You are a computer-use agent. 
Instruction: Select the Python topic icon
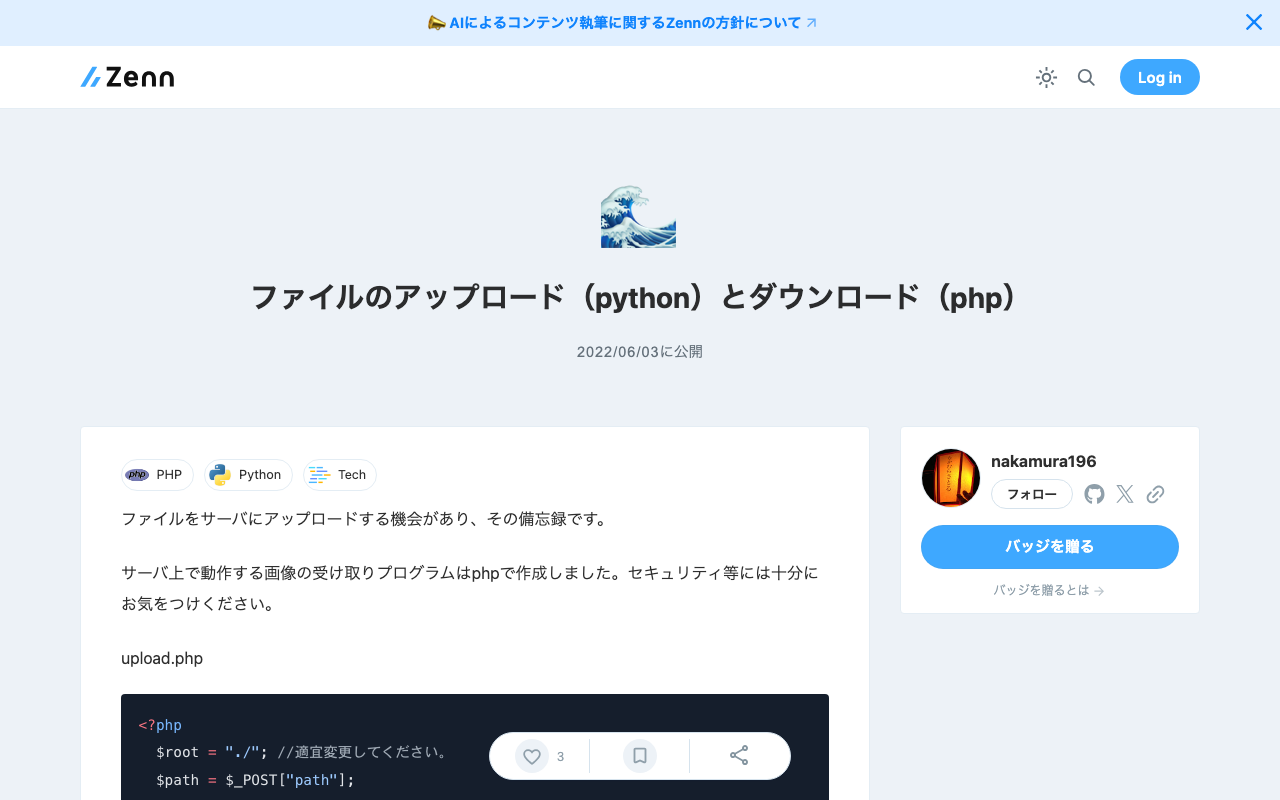[x=219, y=474]
